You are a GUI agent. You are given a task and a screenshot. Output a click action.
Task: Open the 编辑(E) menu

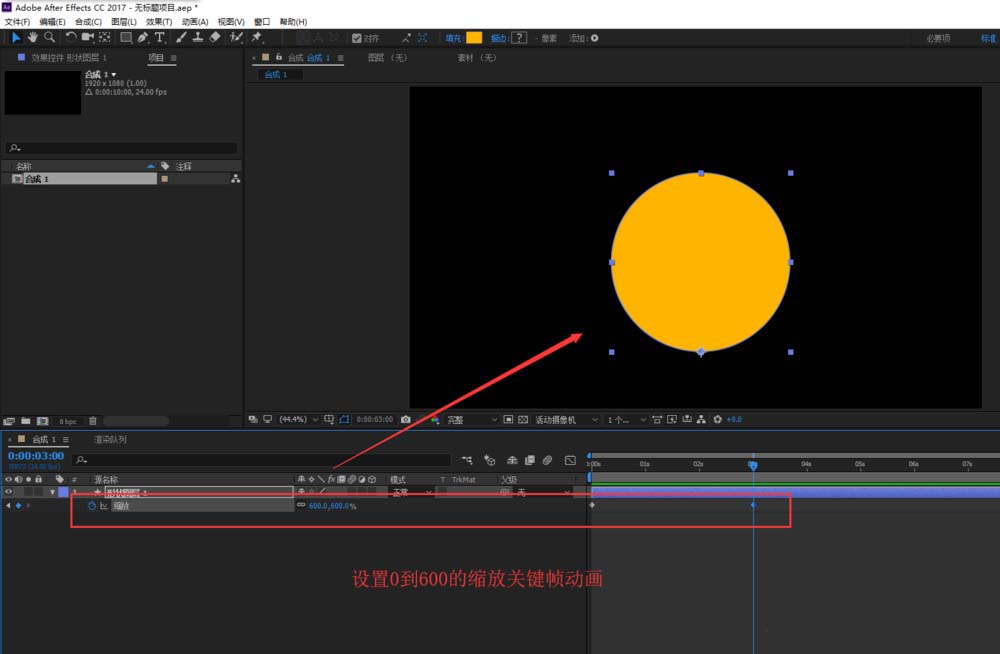tap(52, 22)
